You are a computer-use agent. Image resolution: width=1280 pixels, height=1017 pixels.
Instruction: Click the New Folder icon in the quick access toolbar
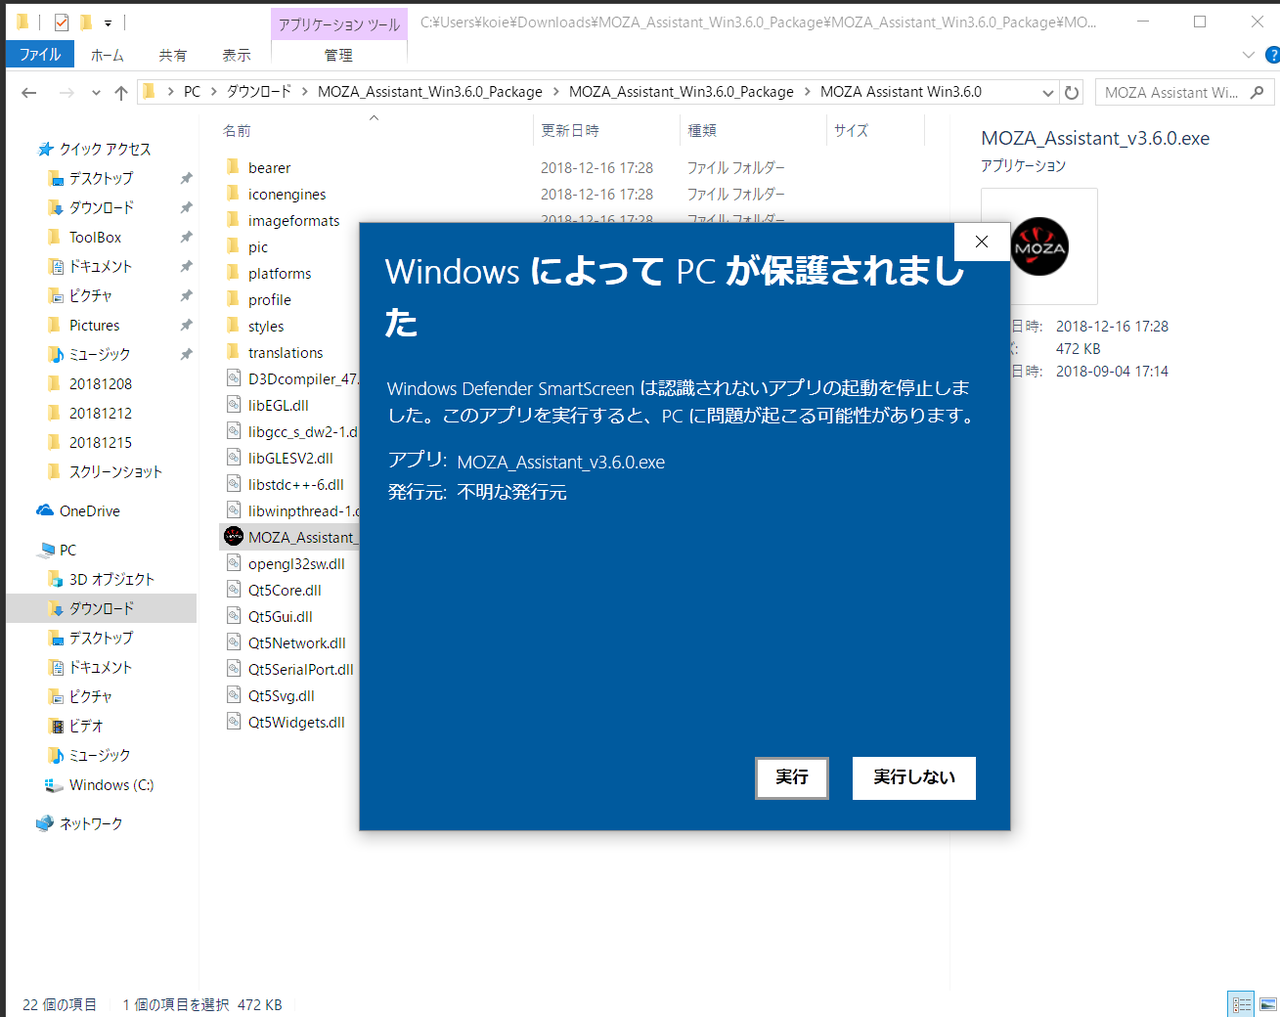coord(86,21)
